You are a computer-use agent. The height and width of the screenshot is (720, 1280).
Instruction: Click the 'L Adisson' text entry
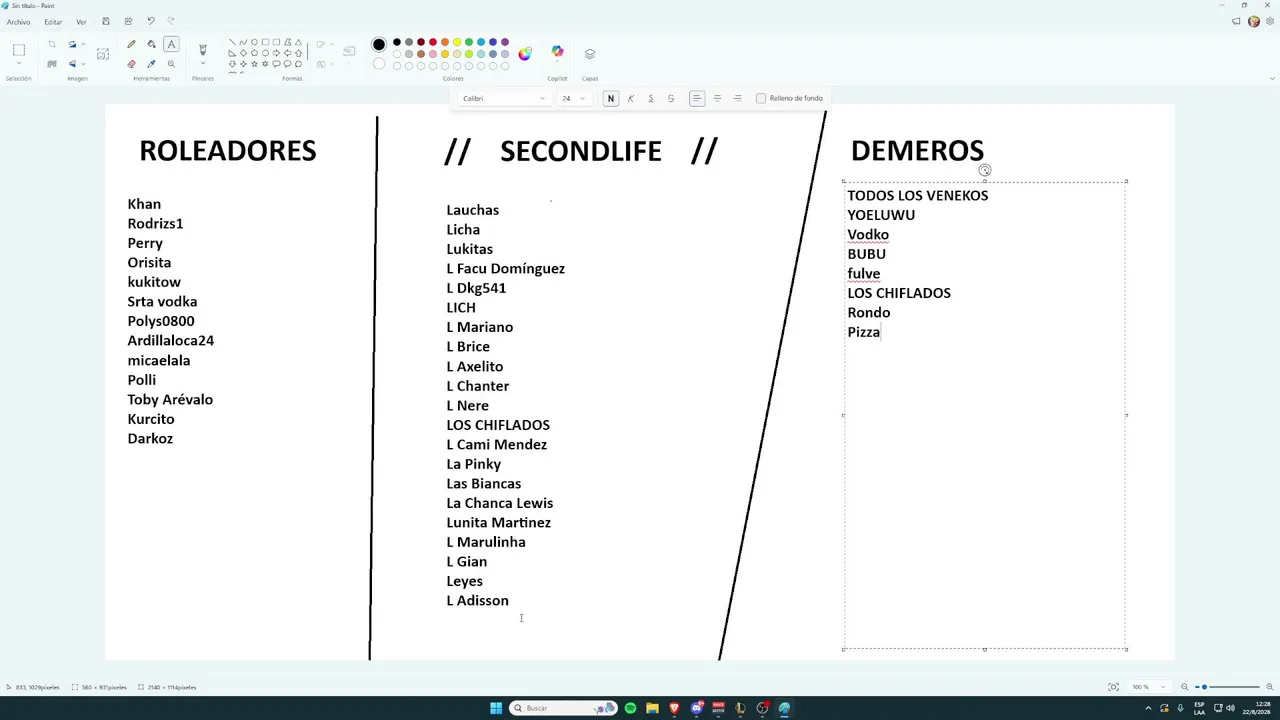click(477, 600)
